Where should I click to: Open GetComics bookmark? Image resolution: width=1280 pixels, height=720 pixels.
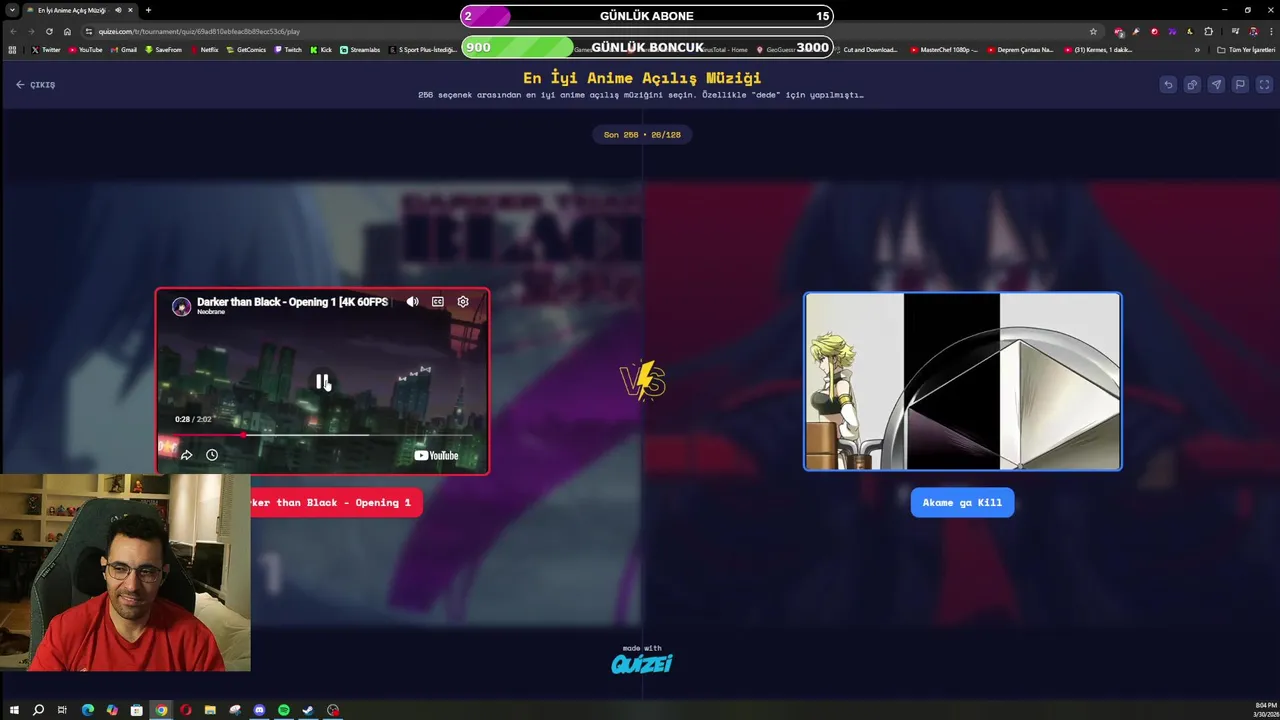pyautogui.click(x=246, y=50)
